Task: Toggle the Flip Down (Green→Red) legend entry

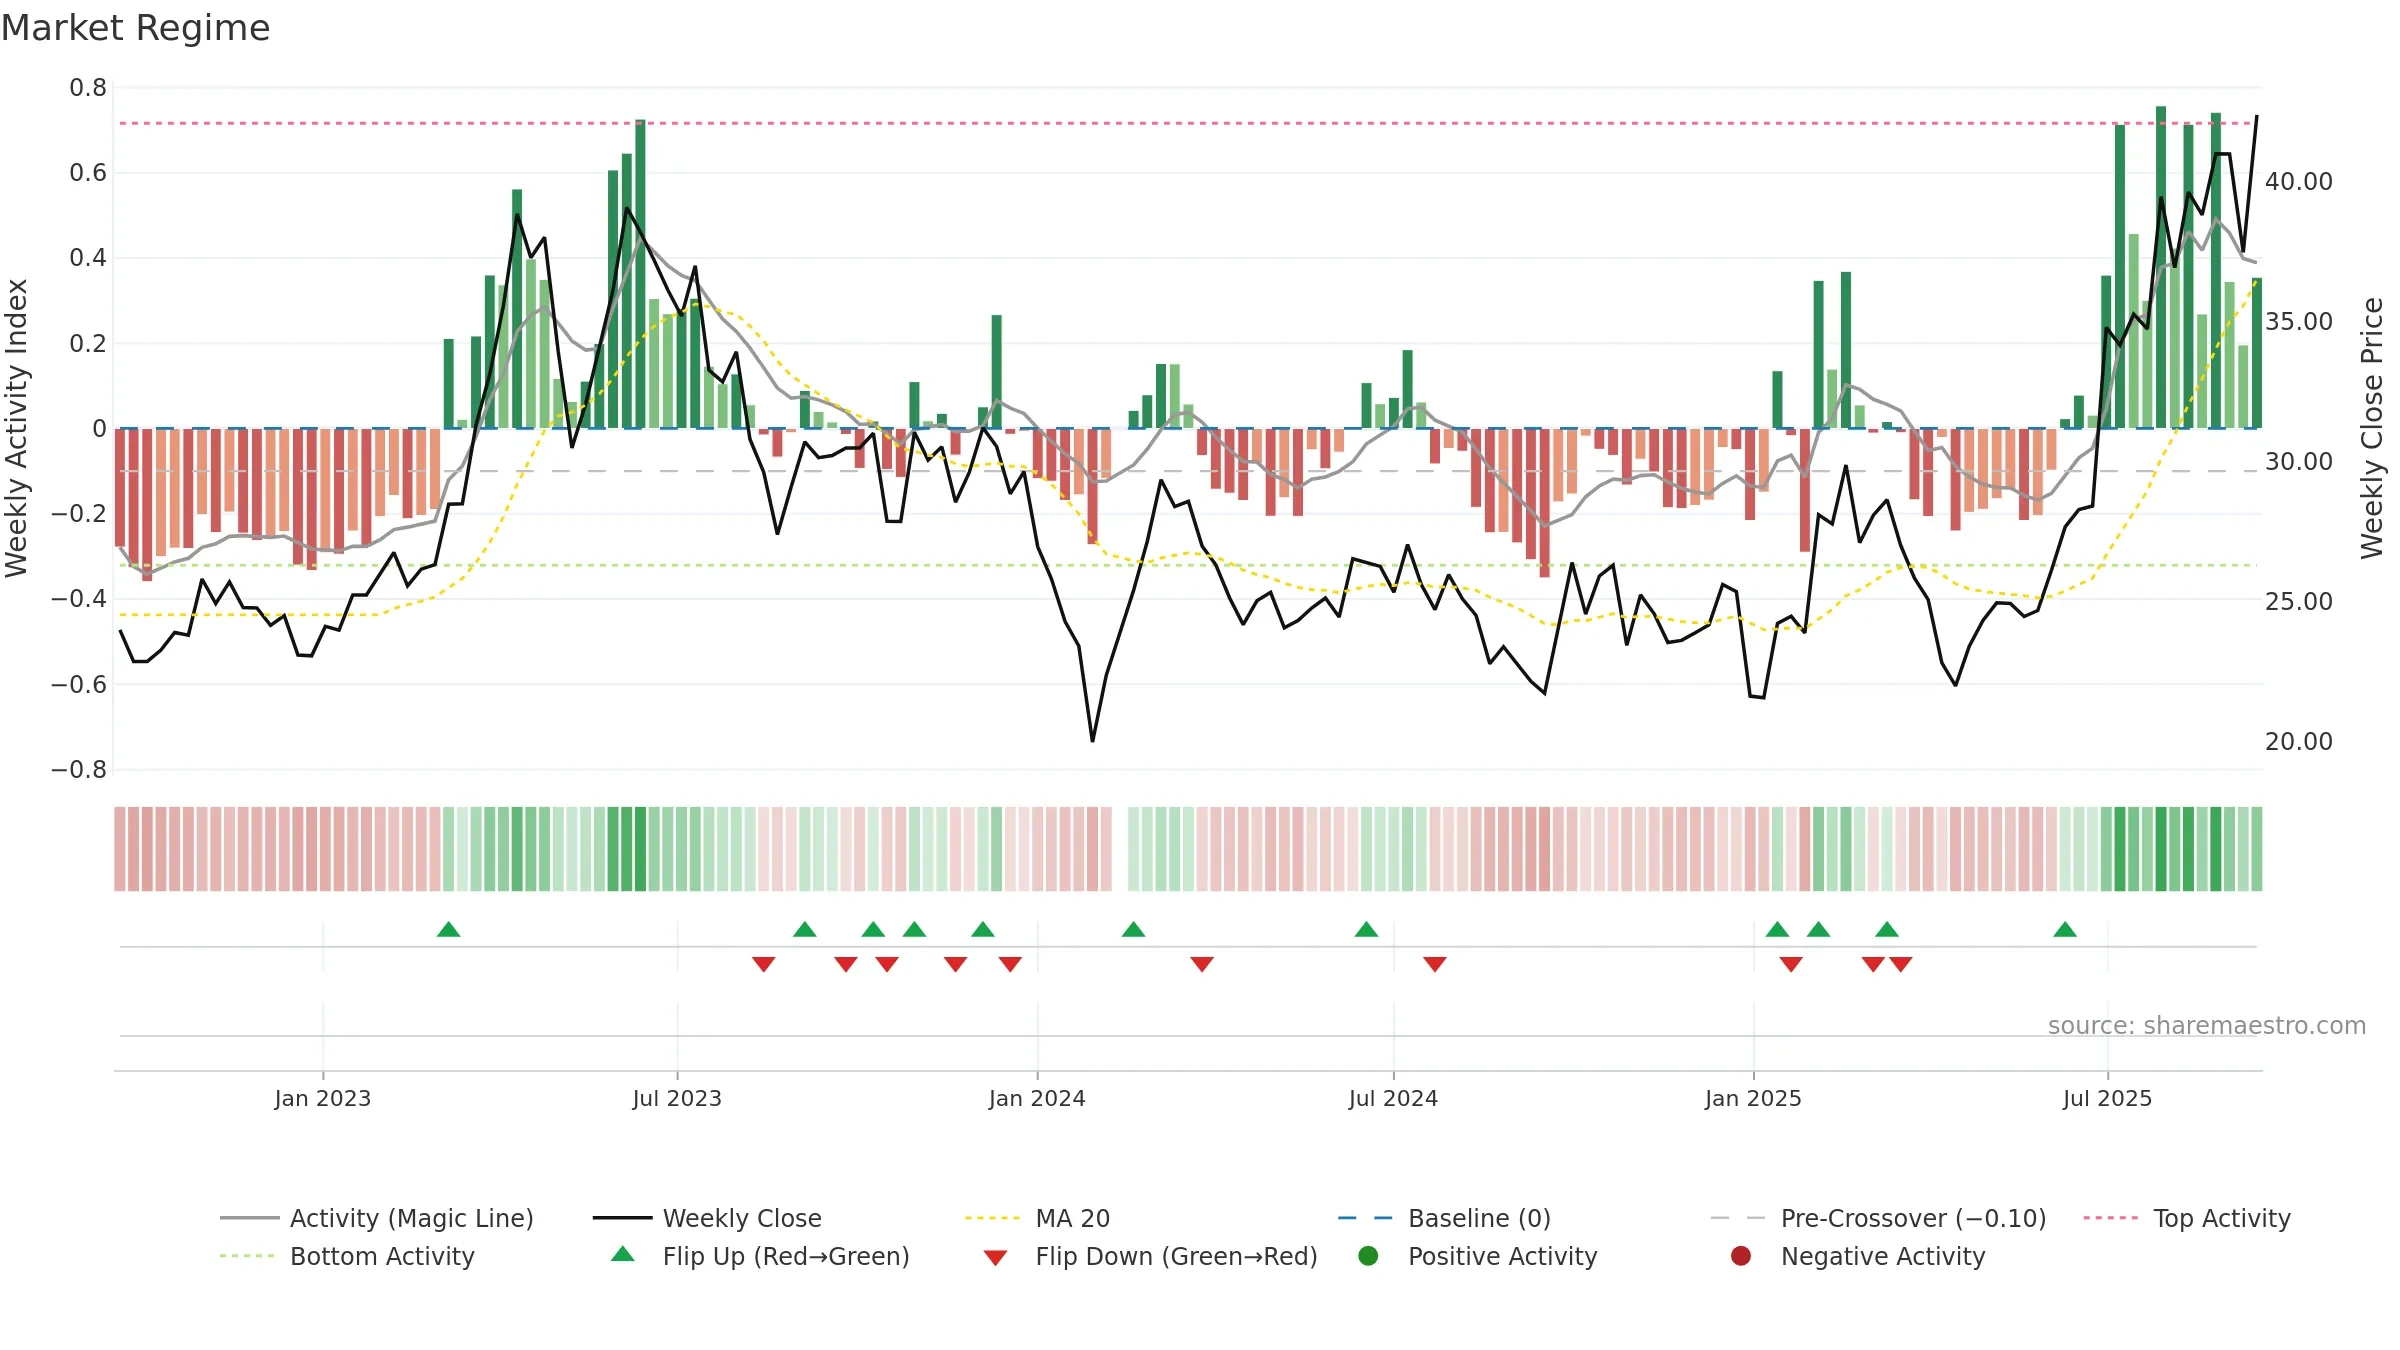Action: tap(1149, 1256)
